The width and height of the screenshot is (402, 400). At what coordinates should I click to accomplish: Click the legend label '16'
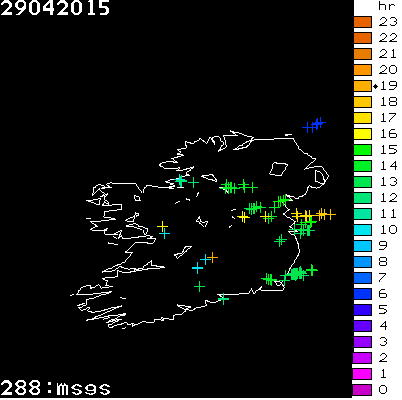pos(388,134)
